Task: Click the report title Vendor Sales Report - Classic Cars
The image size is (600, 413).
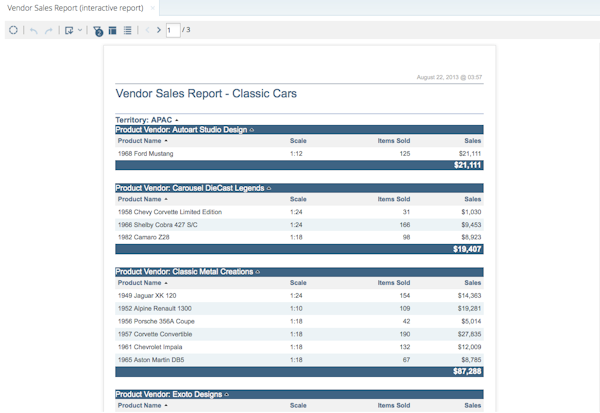Action: point(206,94)
